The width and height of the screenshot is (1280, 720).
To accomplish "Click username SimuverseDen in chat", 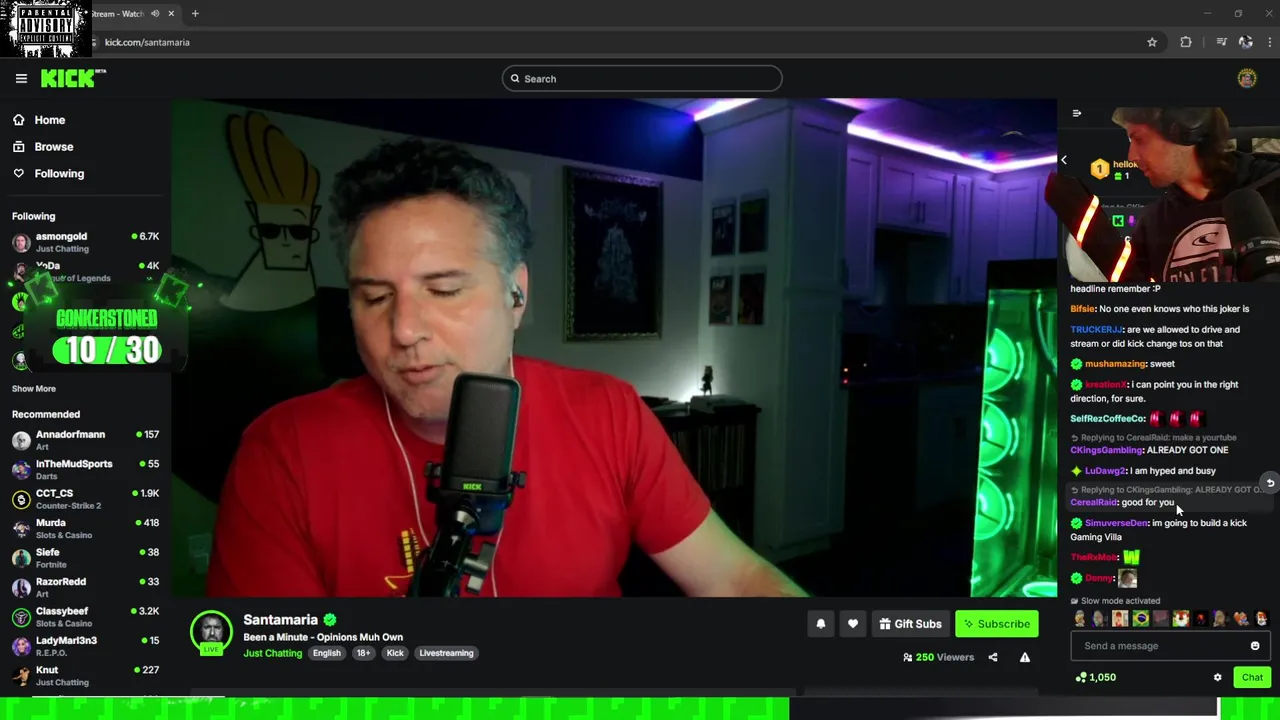I will 1117,523.
